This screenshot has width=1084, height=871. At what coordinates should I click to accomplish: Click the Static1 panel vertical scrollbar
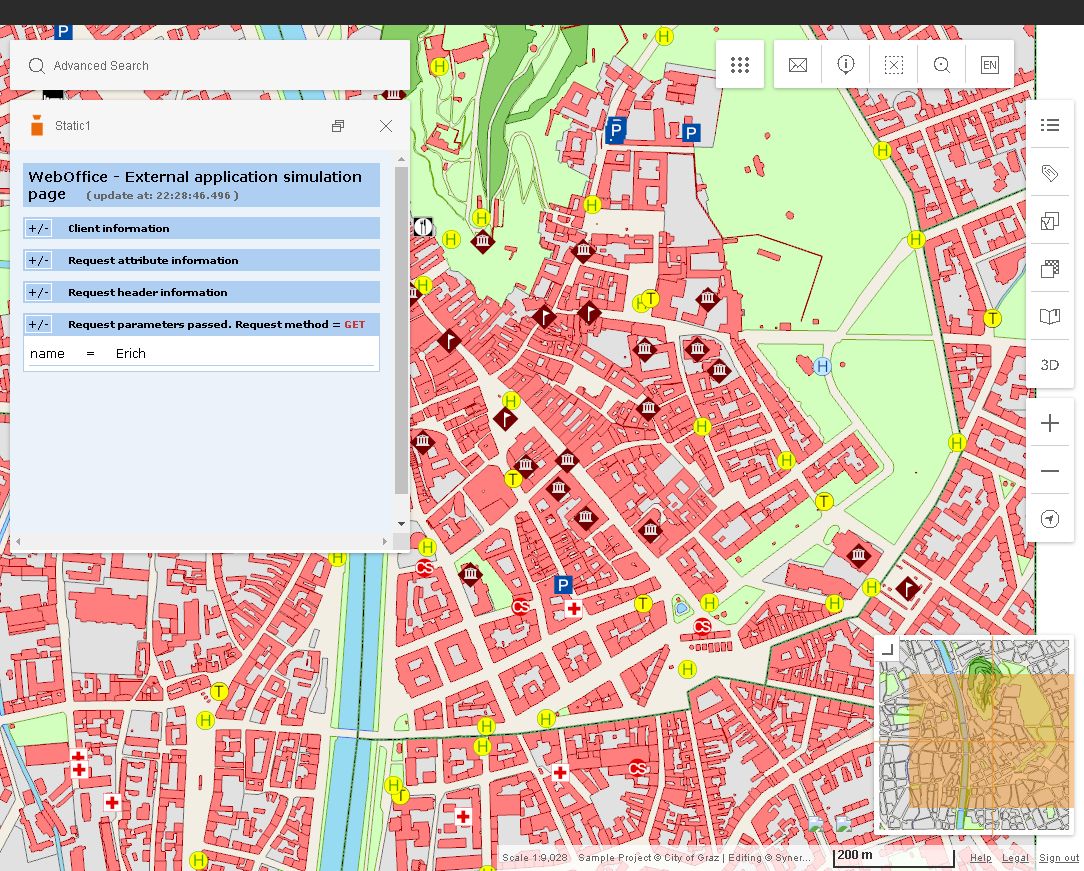[401, 330]
